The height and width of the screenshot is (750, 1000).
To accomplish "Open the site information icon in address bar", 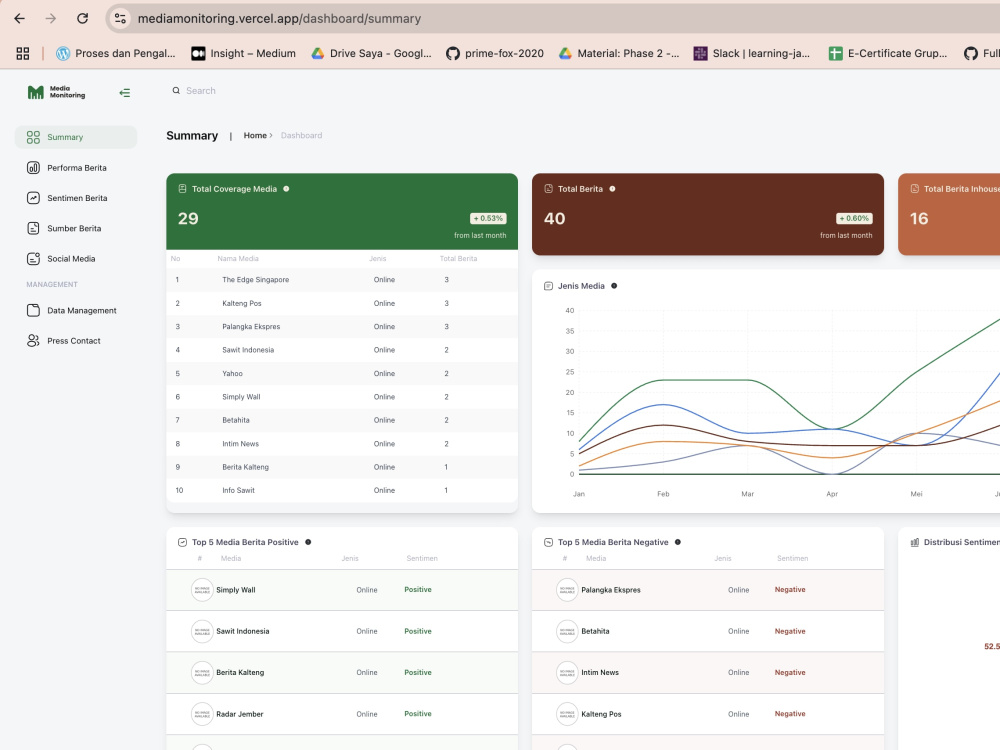I will (x=121, y=18).
